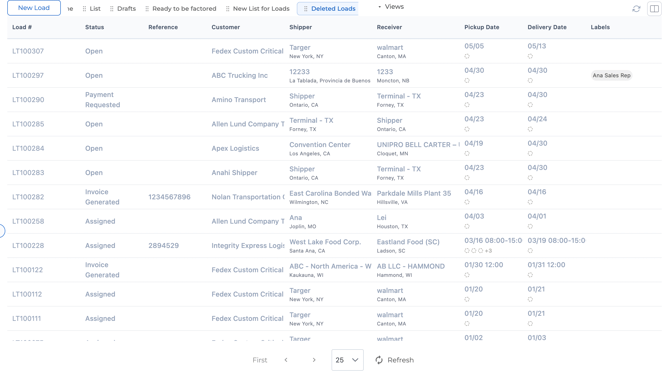Screen dimensions: 670x386
Task: Click the refresh icon at top right
Action: [x=636, y=9]
